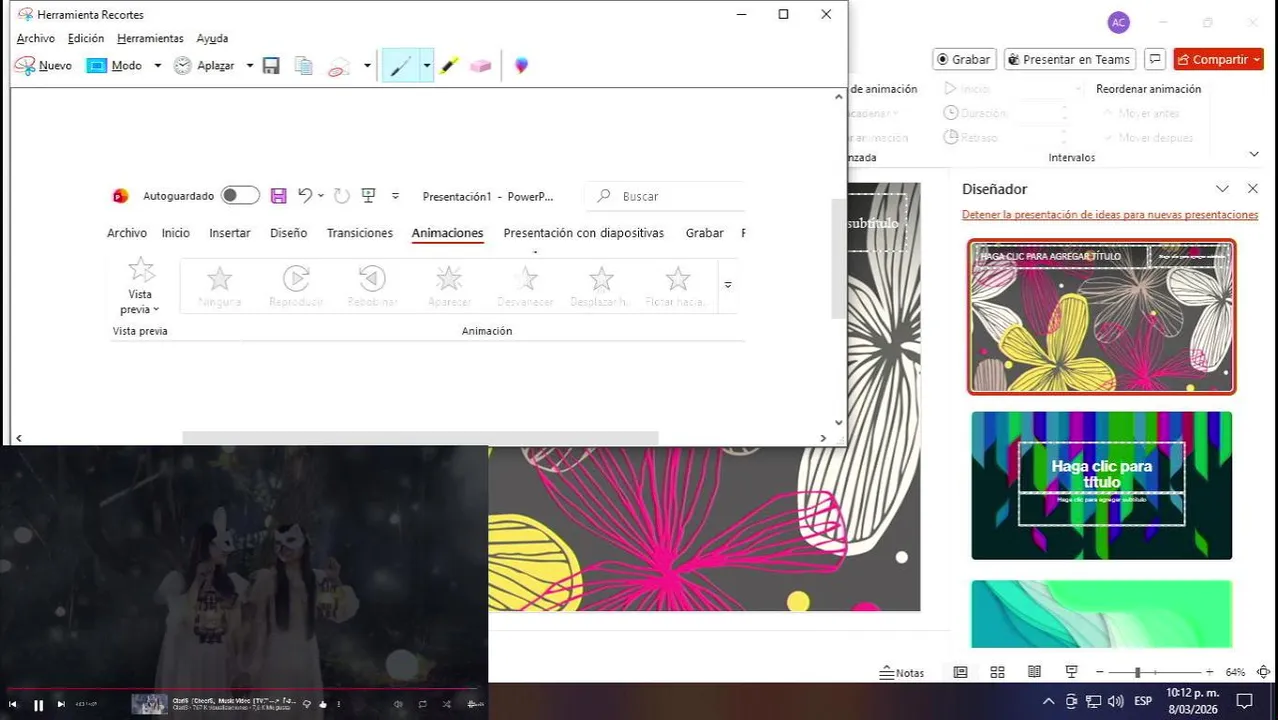Close the Diseñador panel
Viewport: 1278px width, 720px height.
(x=1253, y=188)
